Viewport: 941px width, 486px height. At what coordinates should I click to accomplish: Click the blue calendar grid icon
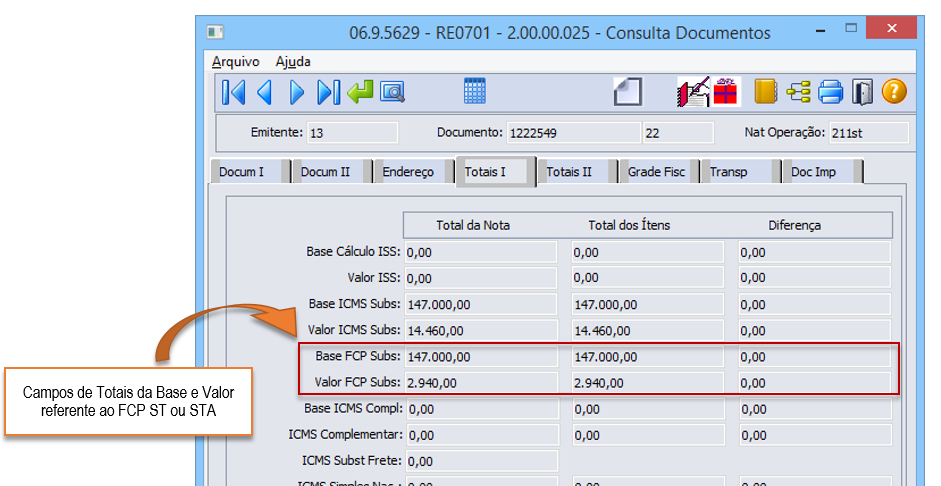click(475, 91)
